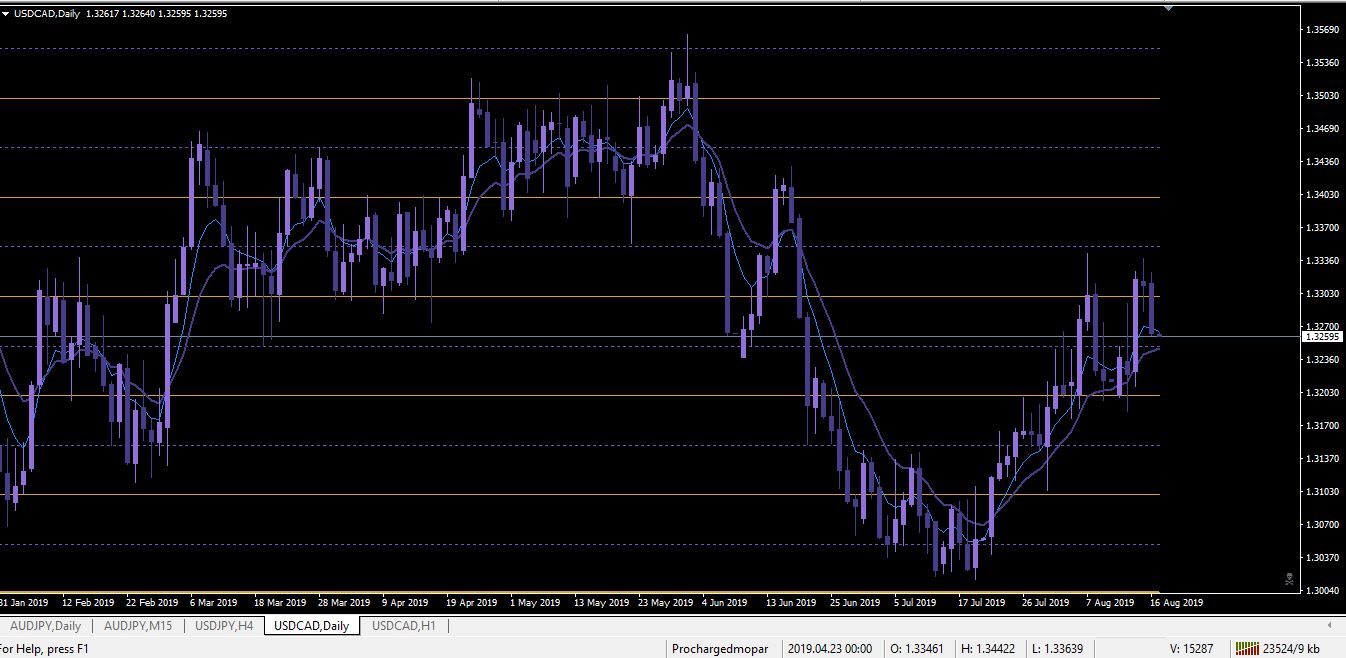Click the 13 Jun 2019 date label
The width and height of the screenshot is (1346, 658).
coord(791,603)
